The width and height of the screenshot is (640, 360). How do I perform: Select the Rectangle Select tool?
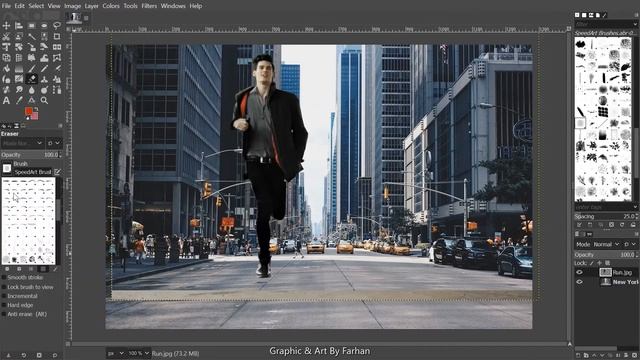(31, 26)
